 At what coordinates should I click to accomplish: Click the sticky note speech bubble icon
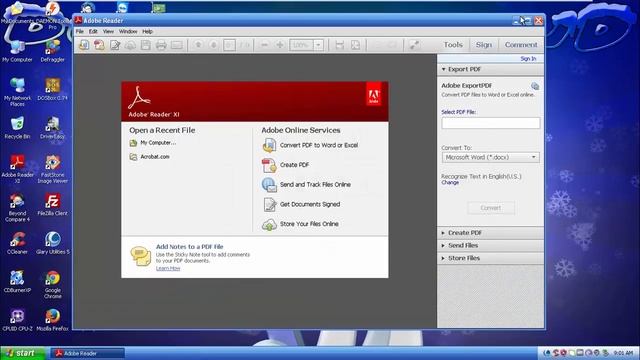pyautogui.click(x=140, y=256)
